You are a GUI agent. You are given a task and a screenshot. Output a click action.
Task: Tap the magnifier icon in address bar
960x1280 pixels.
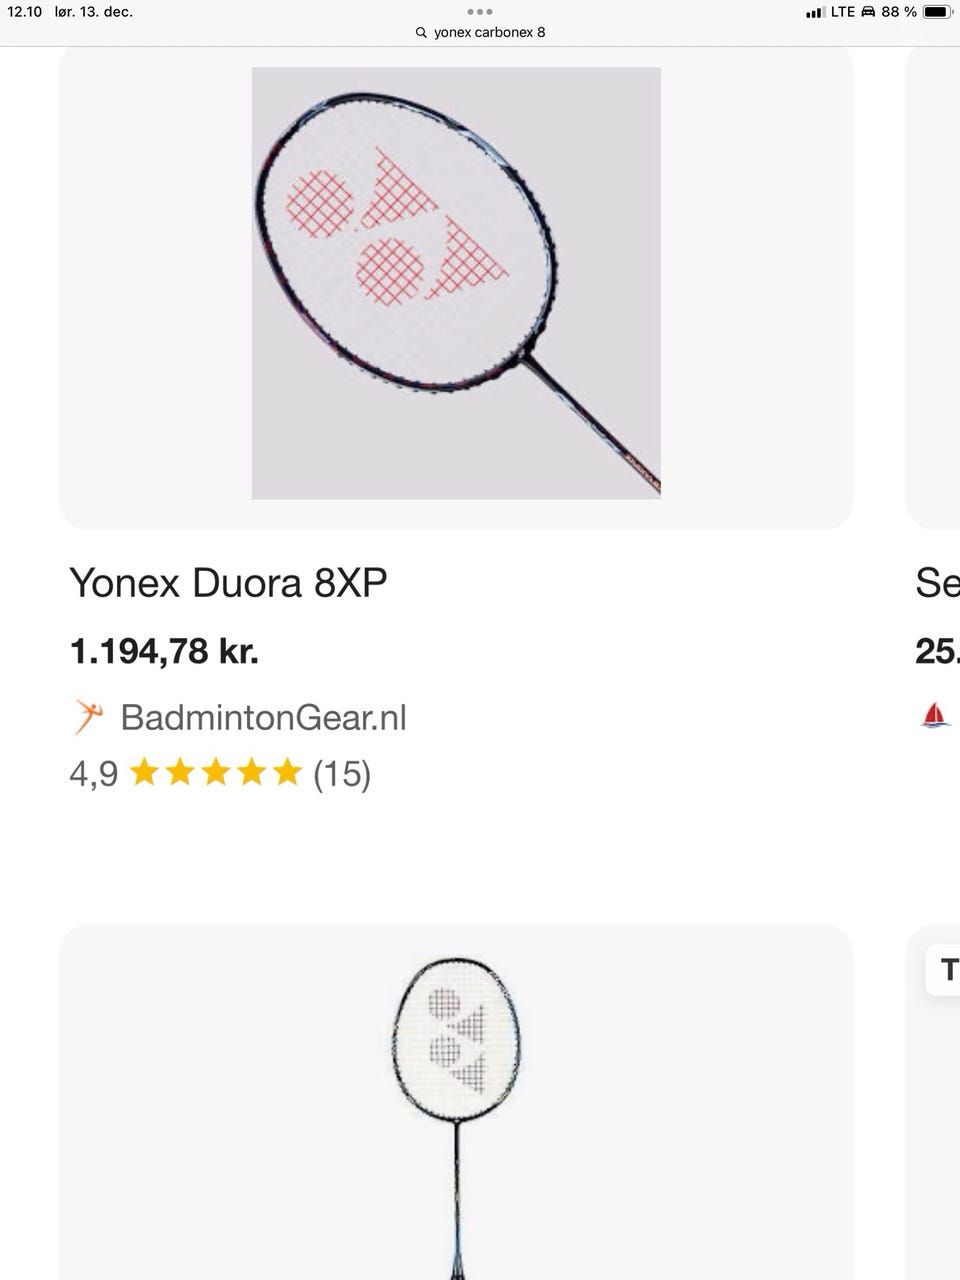tap(421, 32)
